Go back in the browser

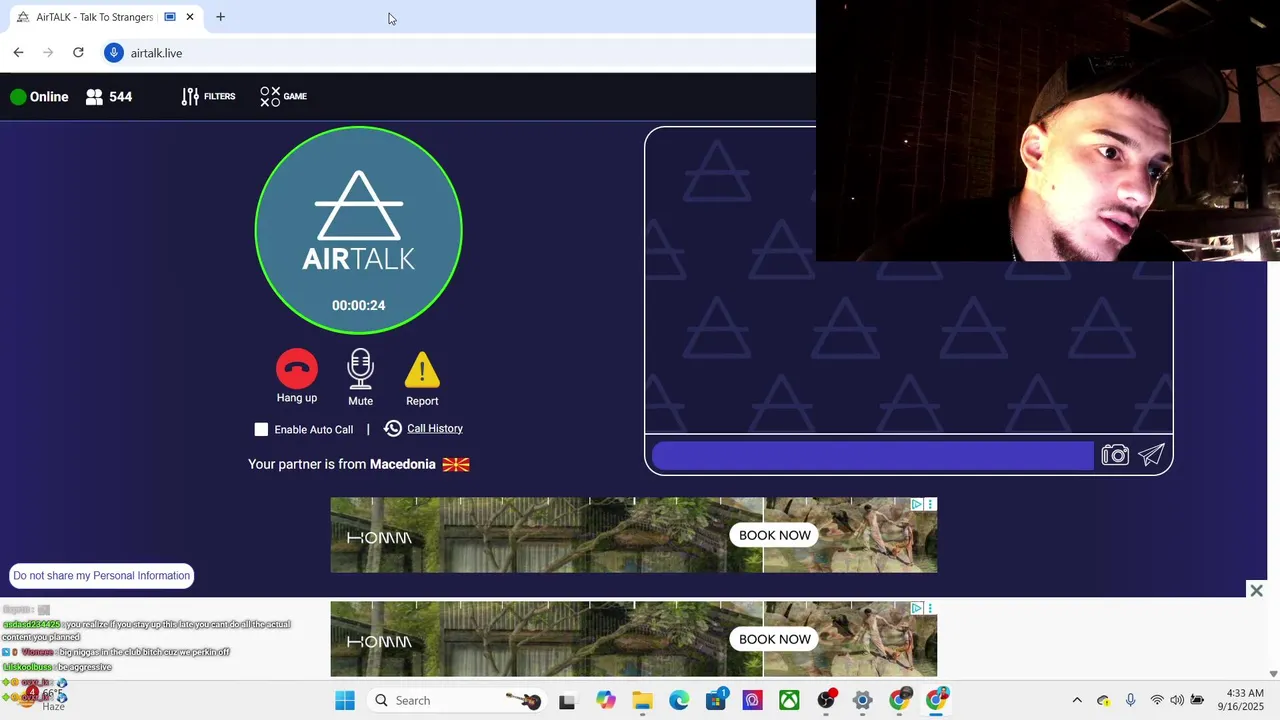(x=18, y=52)
